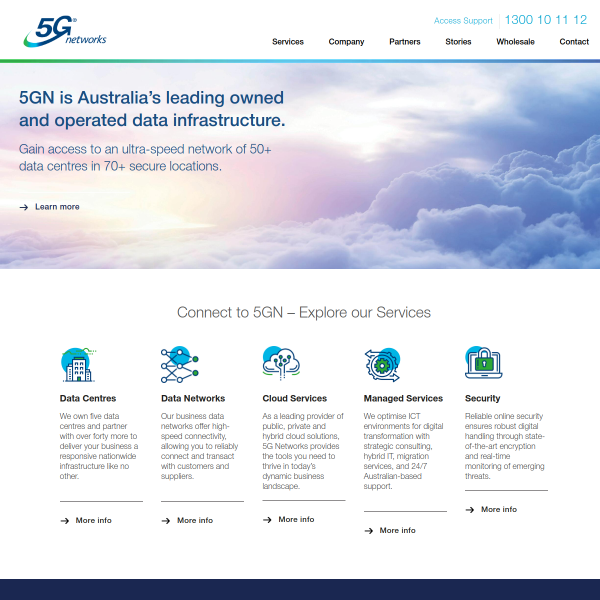This screenshot has width=600, height=600.
Task: Click the hero headline about data infrastructure
Action: (152, 109)
